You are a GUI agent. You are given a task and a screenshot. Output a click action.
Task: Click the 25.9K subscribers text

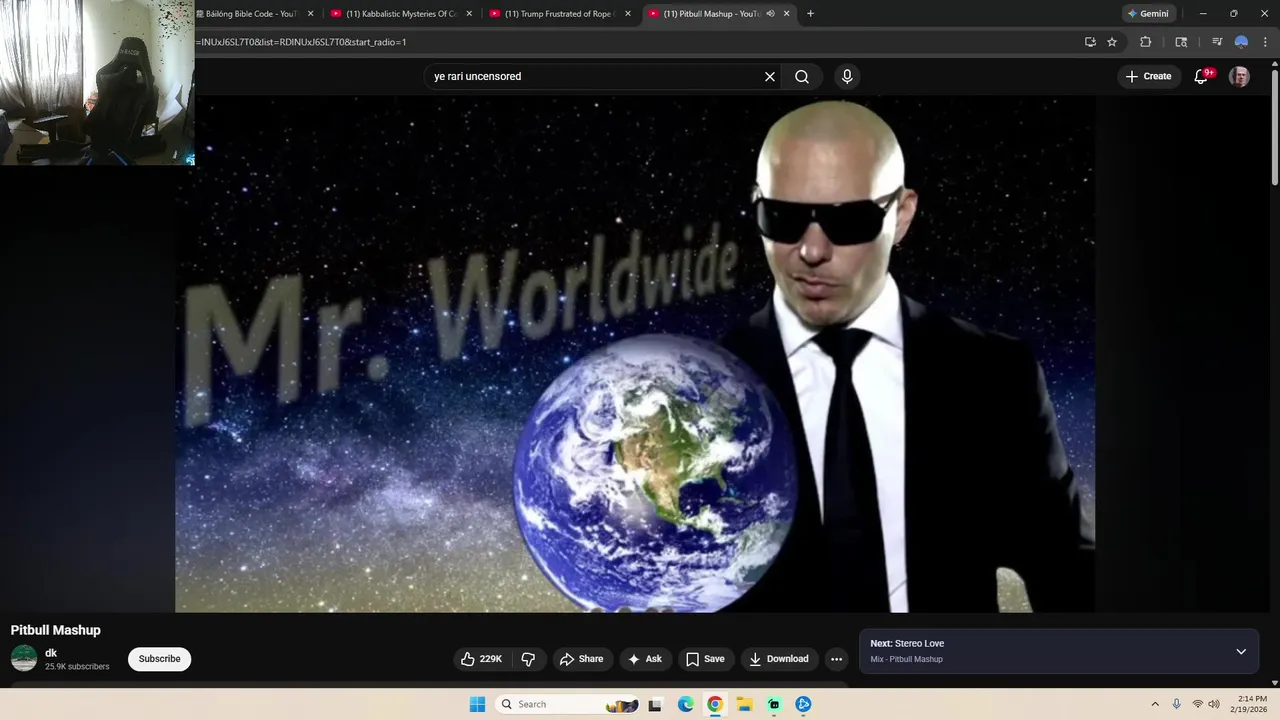(x=77, y=666)
